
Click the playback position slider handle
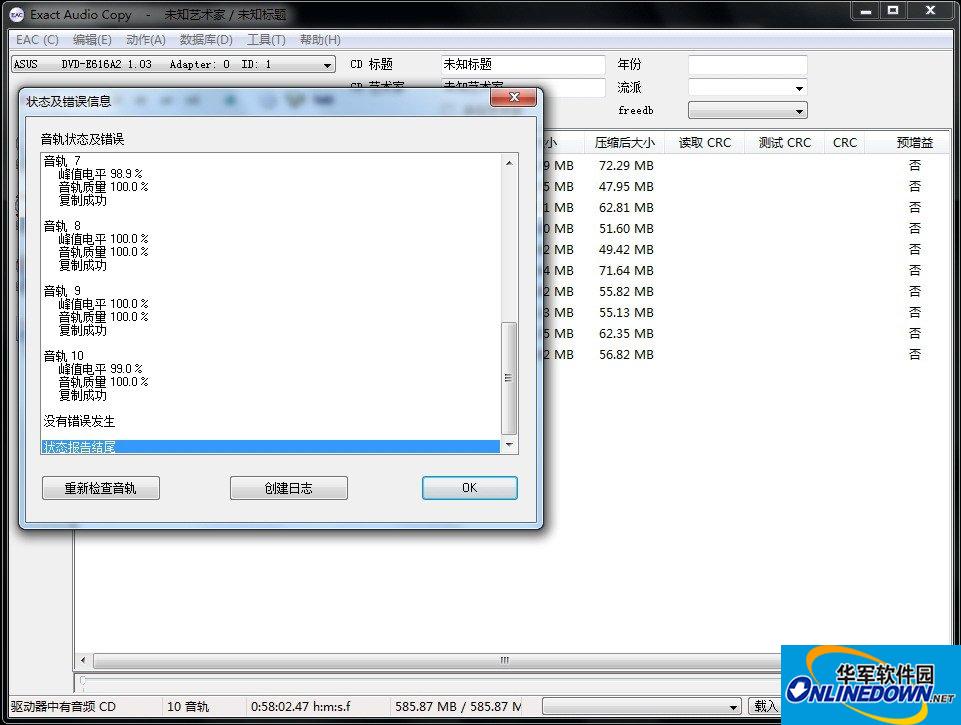click(x=82, y=680)
